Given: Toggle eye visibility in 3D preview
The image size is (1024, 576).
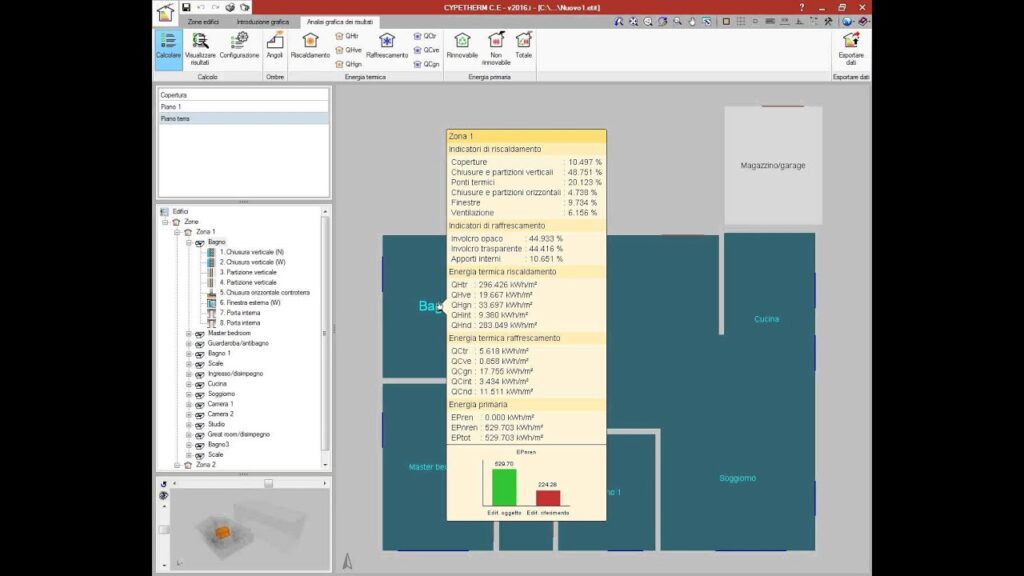Looking at the screenshot, I should 164,495.
